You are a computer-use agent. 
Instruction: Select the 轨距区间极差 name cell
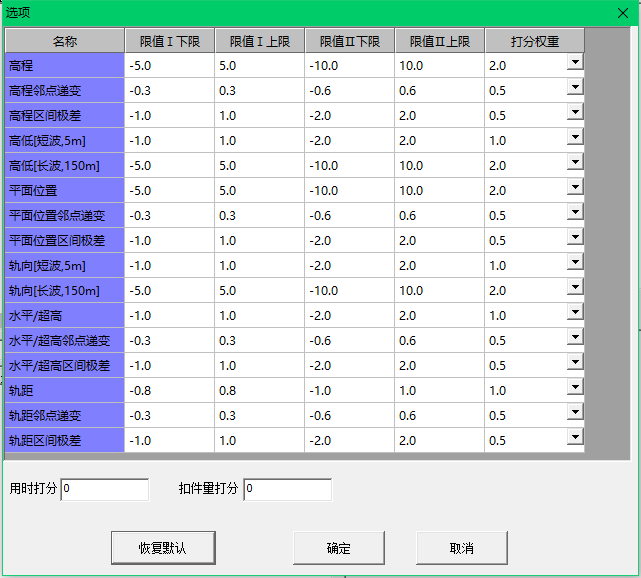pos(65,440)
